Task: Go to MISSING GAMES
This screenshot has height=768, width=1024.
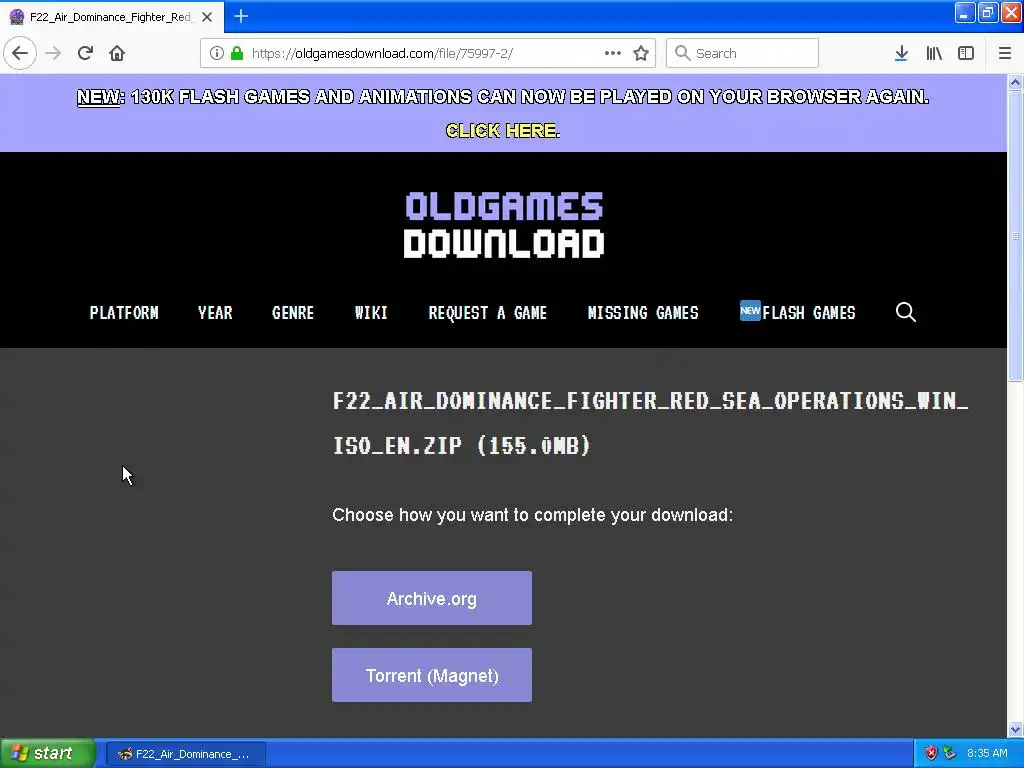Action: coord(643,313)
